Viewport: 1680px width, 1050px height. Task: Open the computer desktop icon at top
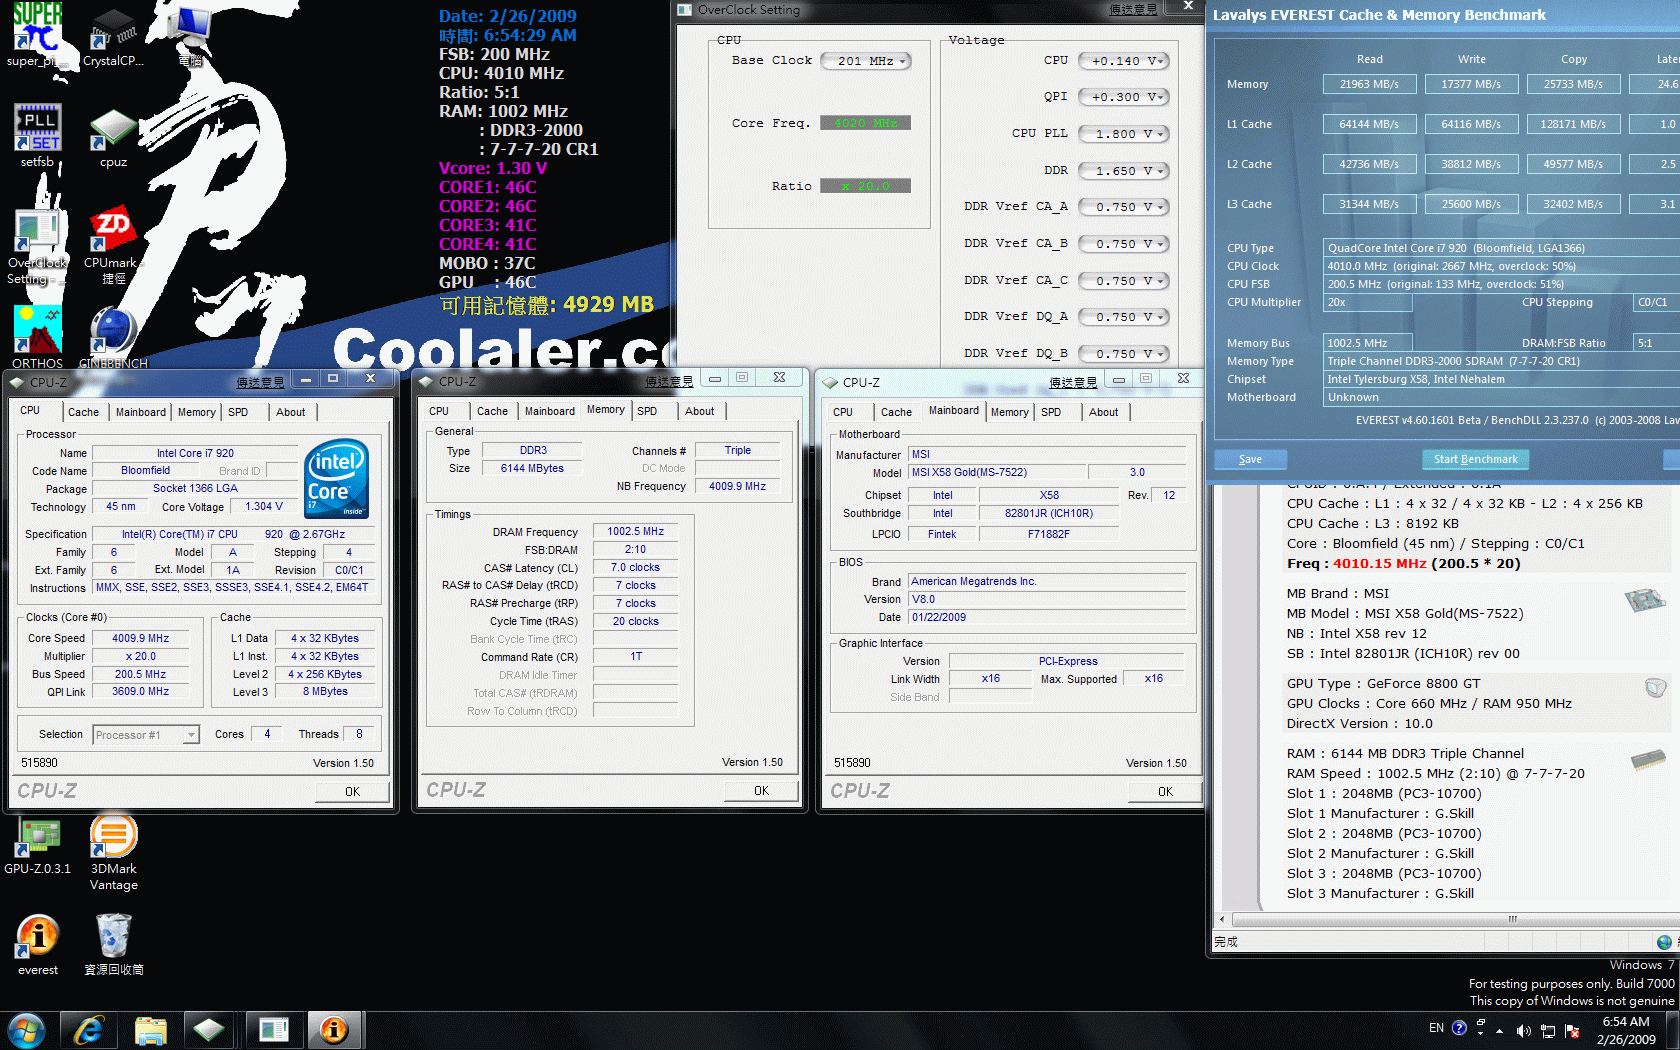(191, 34)
